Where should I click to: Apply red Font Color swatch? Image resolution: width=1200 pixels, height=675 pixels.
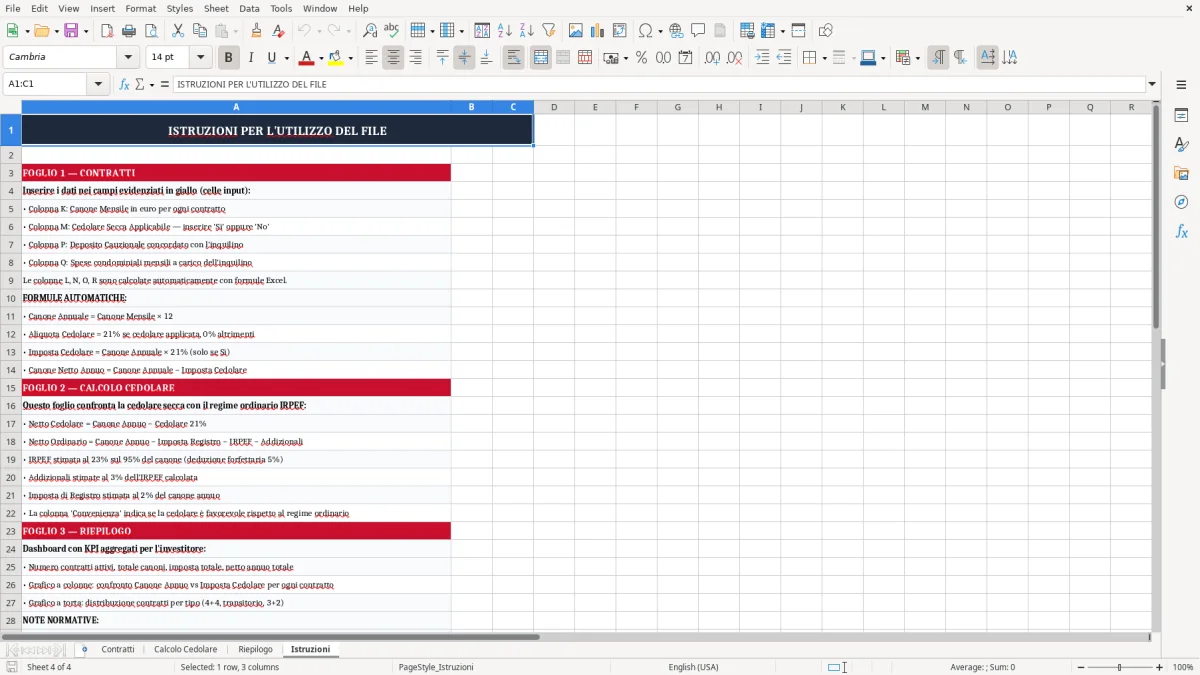tap(307, 58)
